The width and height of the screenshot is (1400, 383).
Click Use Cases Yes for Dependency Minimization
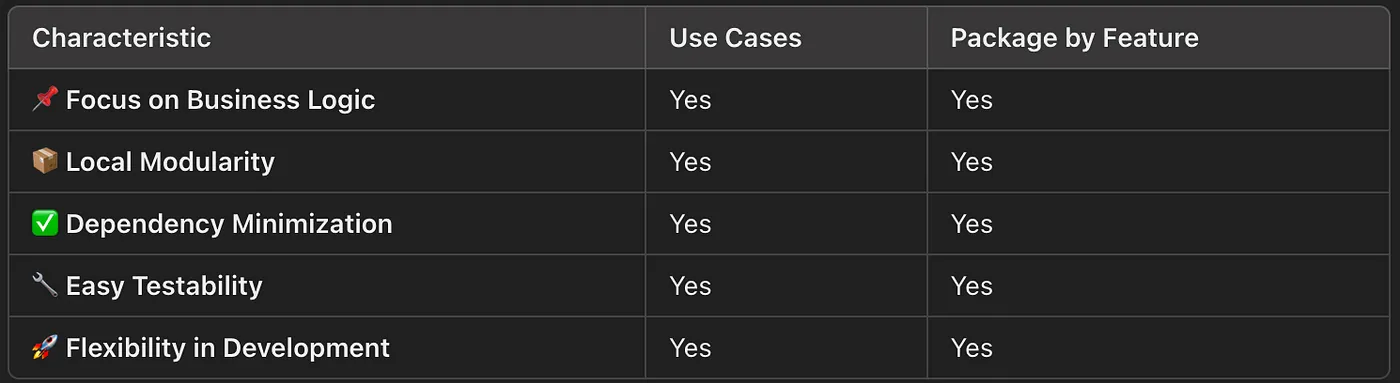tap(690, 224)
